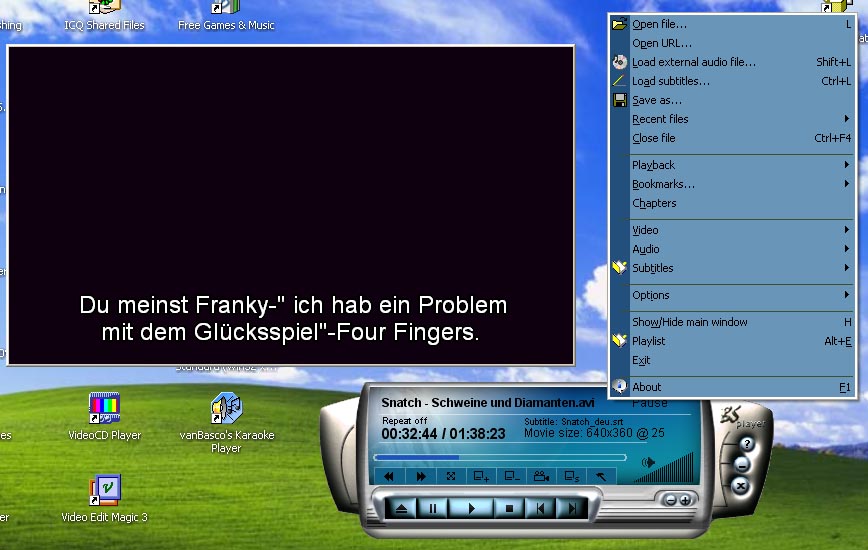868x550 pixels.
Task: Click the round plus button near volume
Action: 685,500
